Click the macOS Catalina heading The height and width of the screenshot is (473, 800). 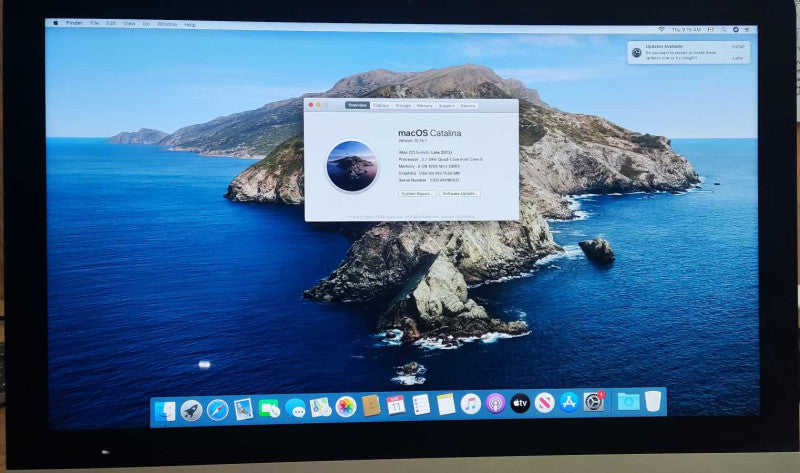430,133
